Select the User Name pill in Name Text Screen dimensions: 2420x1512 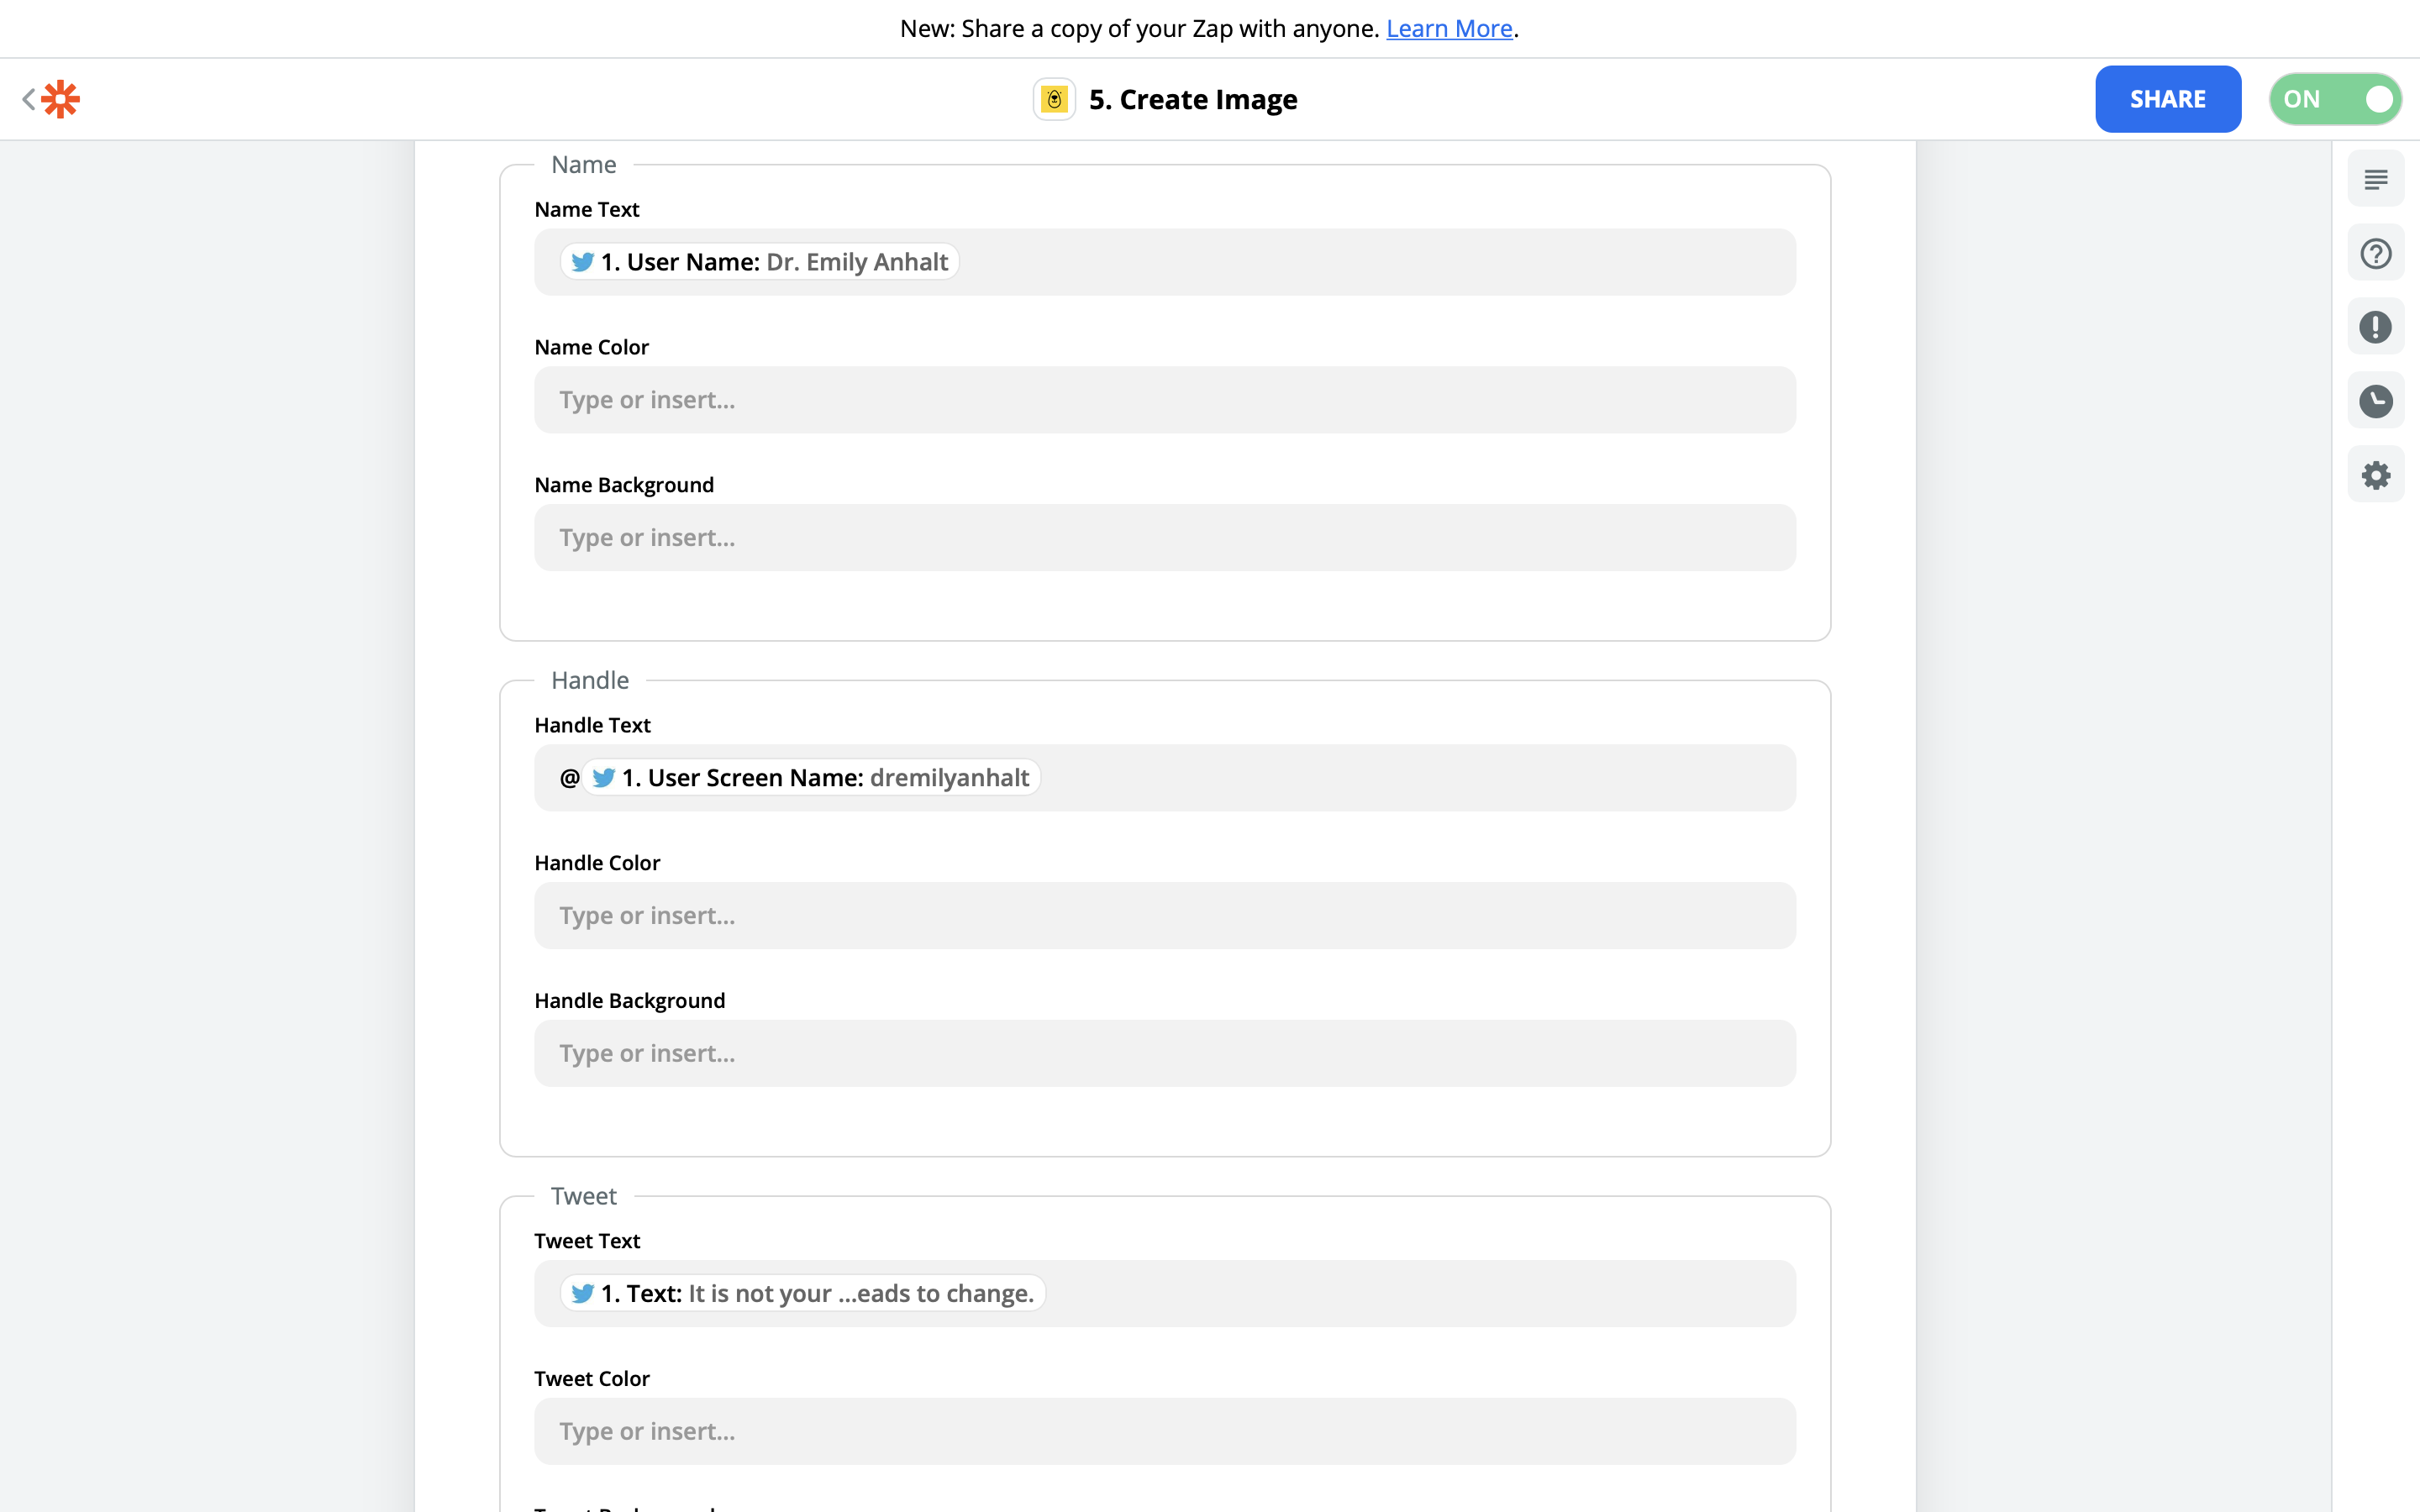[760, 262]
